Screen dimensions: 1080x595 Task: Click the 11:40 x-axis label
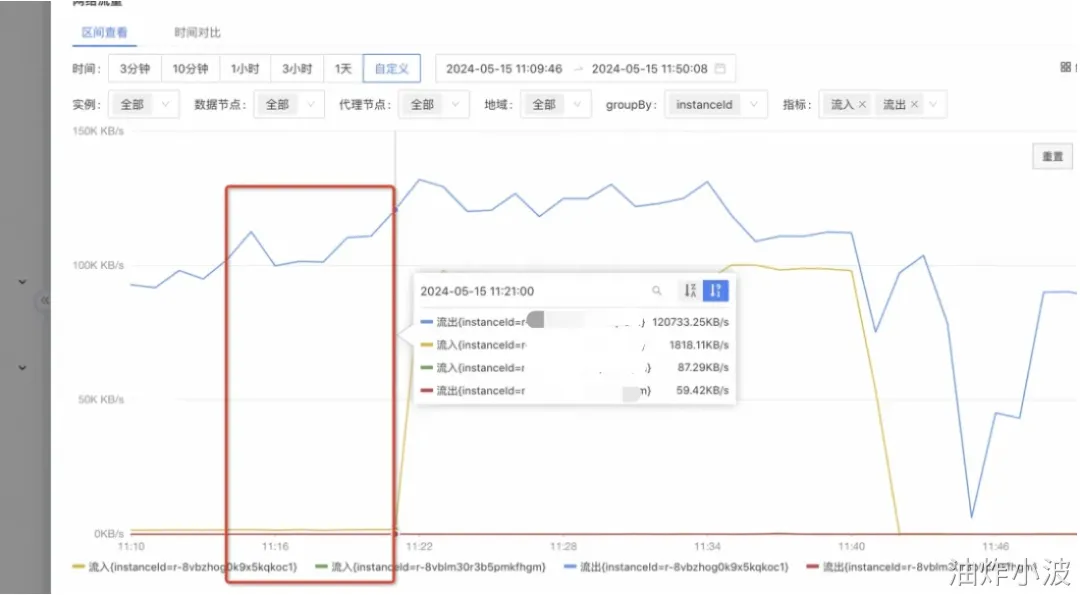851,546
